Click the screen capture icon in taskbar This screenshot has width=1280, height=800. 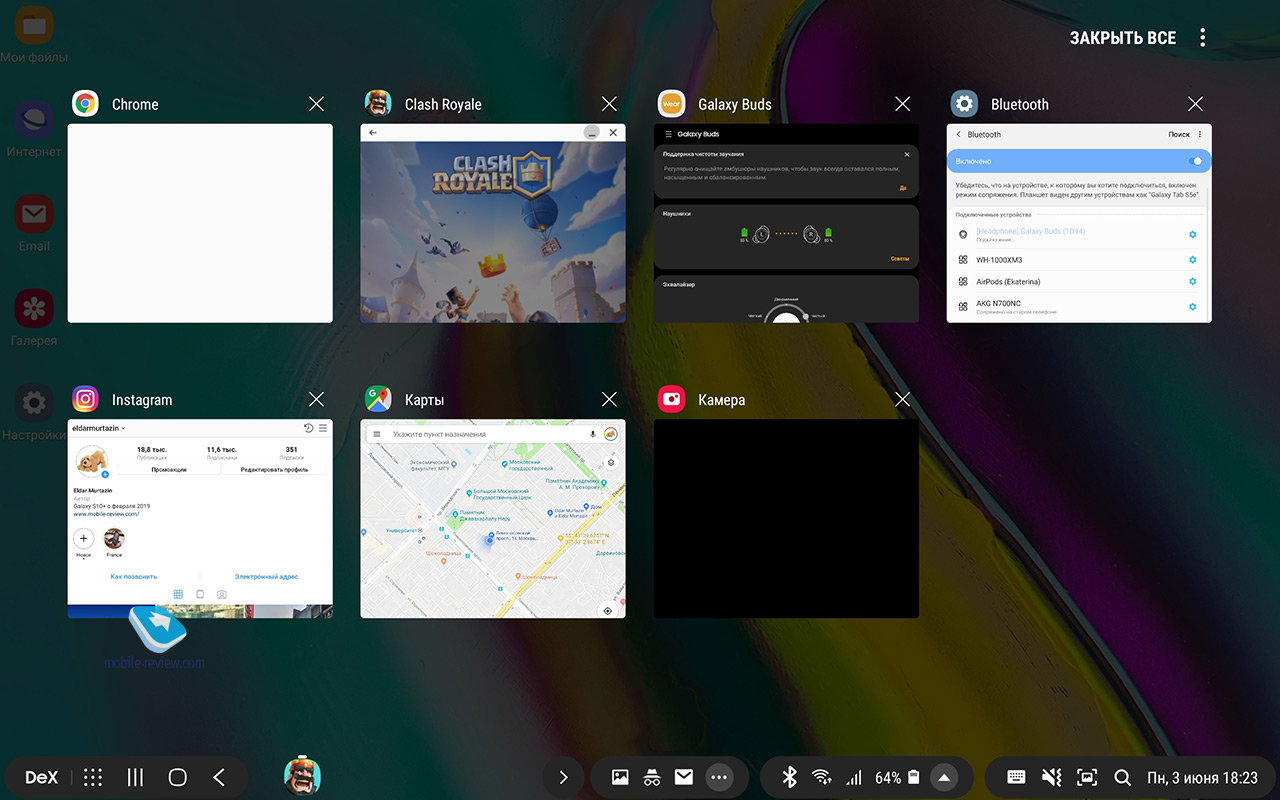coord(1087,777)
